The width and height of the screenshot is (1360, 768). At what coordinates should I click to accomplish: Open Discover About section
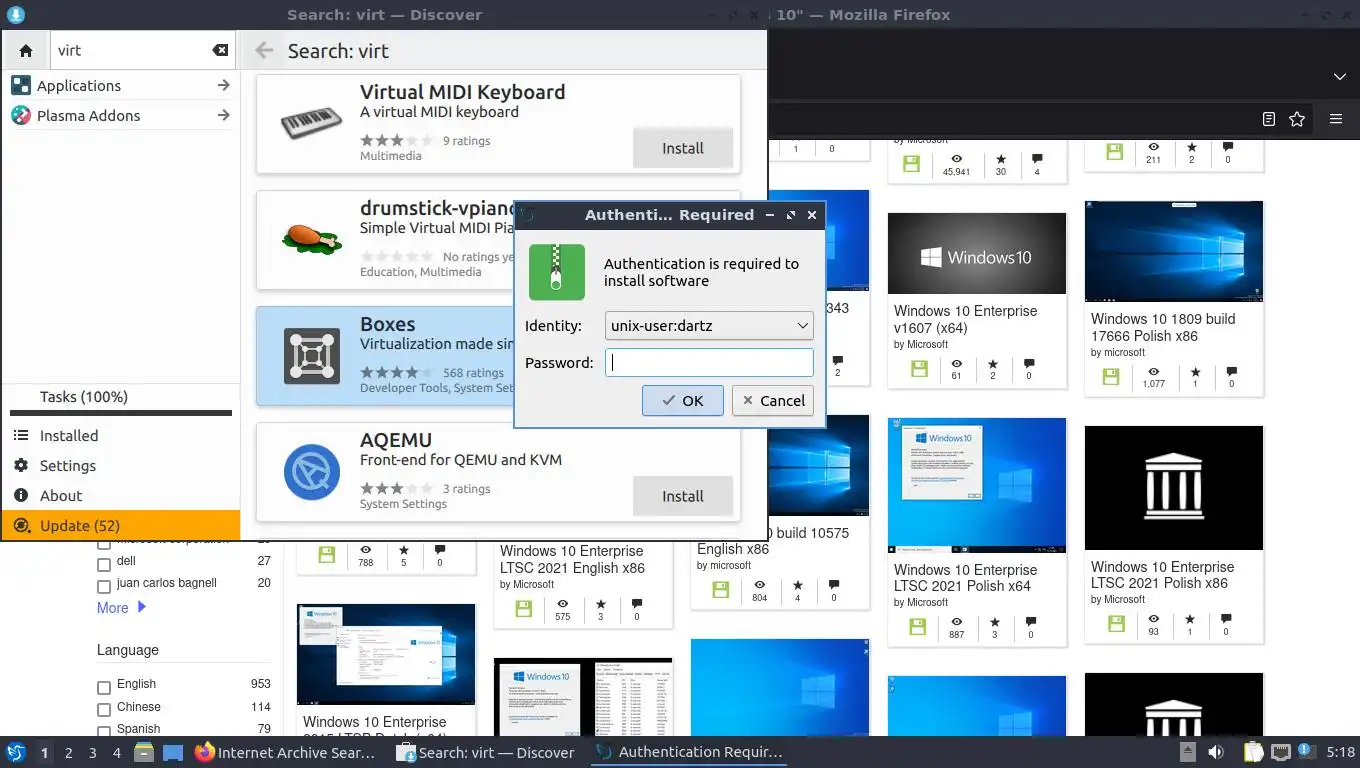120,496
